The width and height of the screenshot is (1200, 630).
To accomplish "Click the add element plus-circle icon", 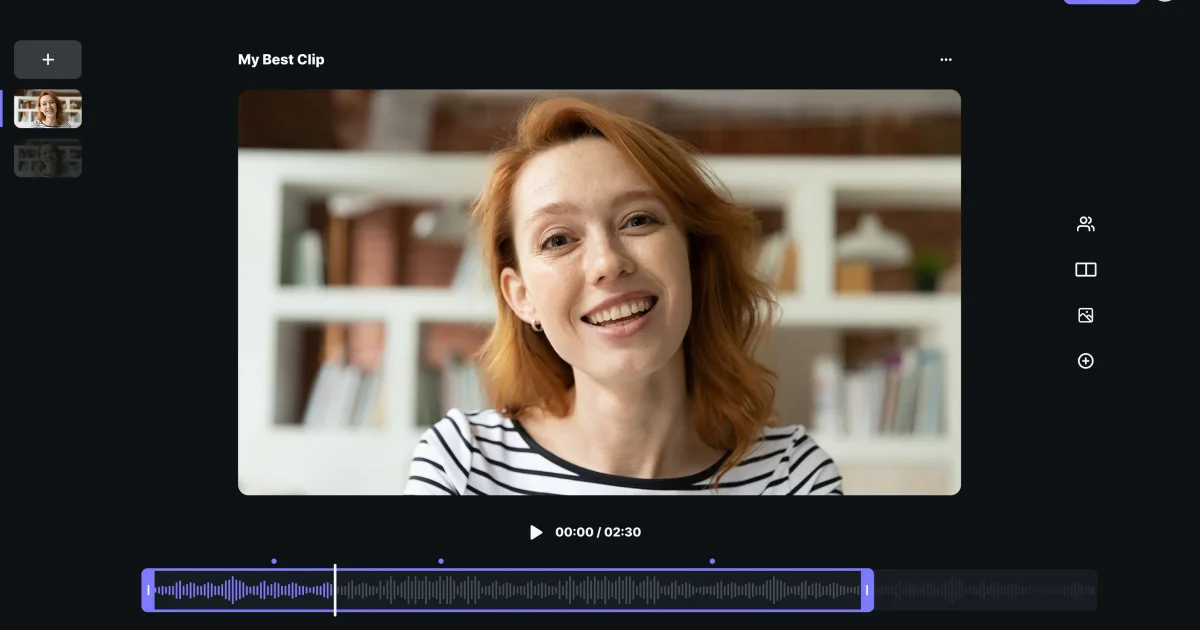I will 1085,361.
